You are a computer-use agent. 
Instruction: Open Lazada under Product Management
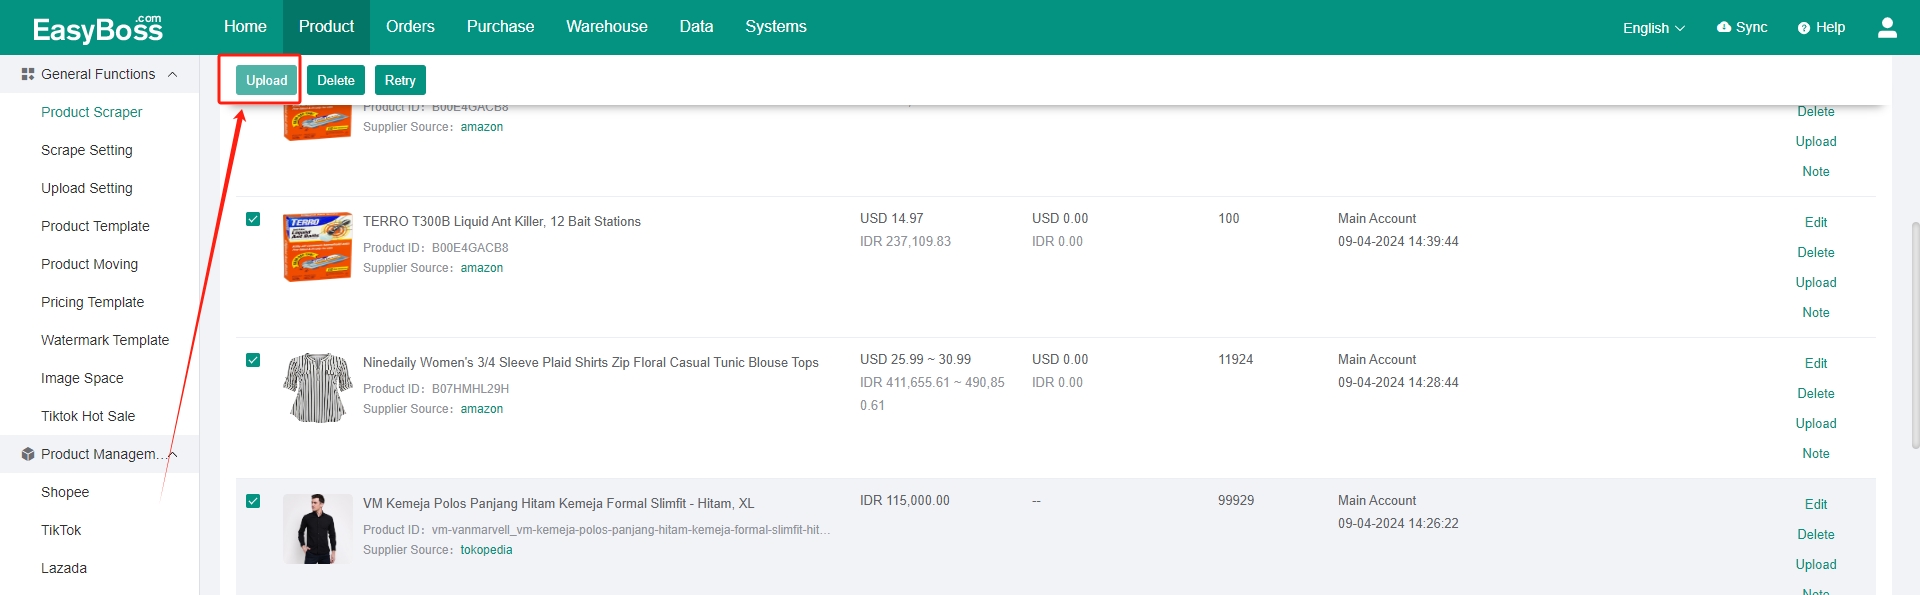64,568
